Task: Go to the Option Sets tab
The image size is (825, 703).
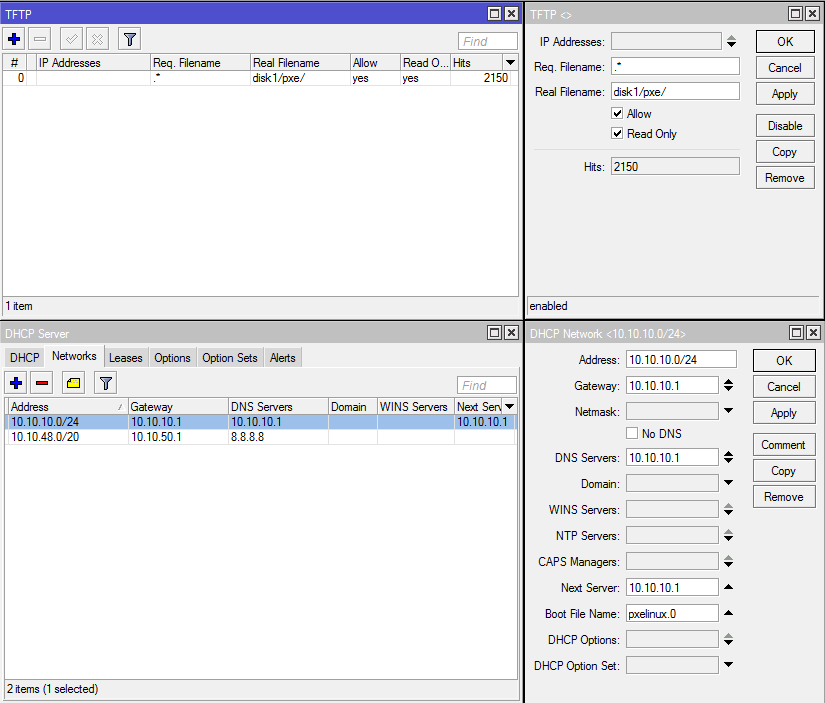Action: (x=230, y=358)
